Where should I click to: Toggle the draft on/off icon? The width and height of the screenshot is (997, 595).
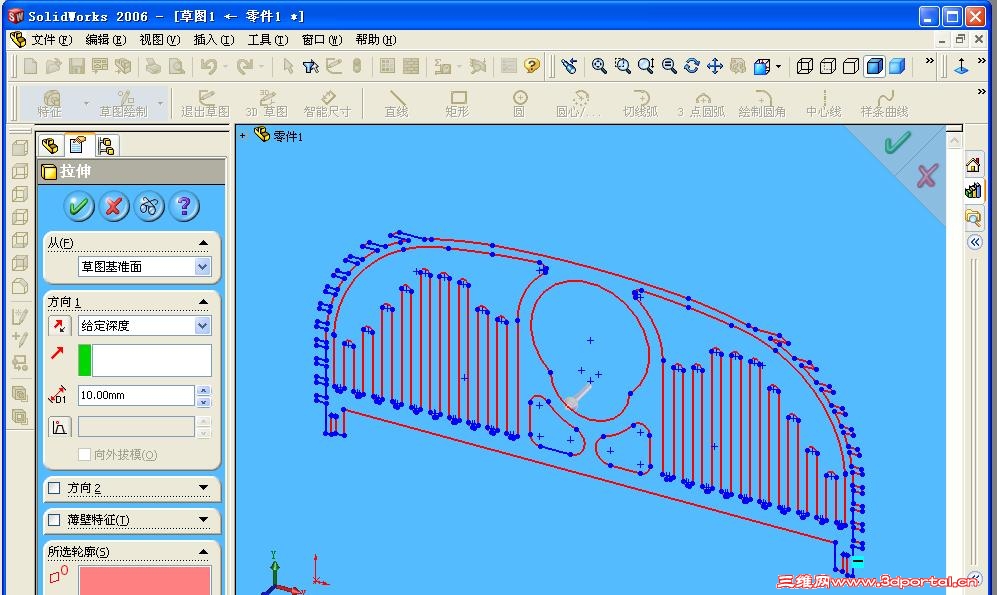coord(59,427)
